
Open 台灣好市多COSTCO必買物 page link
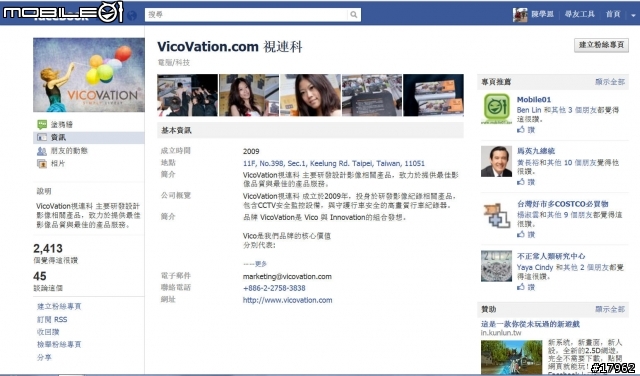coord(563,204)
